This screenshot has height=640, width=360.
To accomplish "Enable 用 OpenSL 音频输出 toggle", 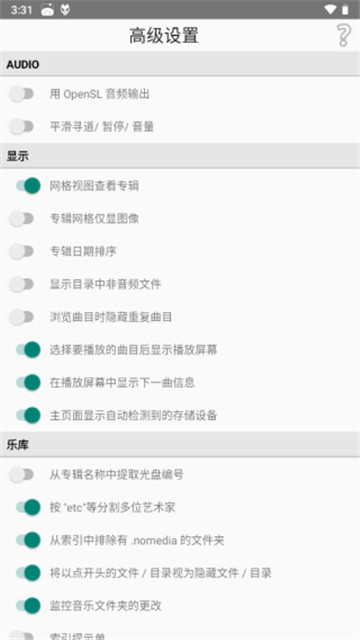I will point(22,94).
